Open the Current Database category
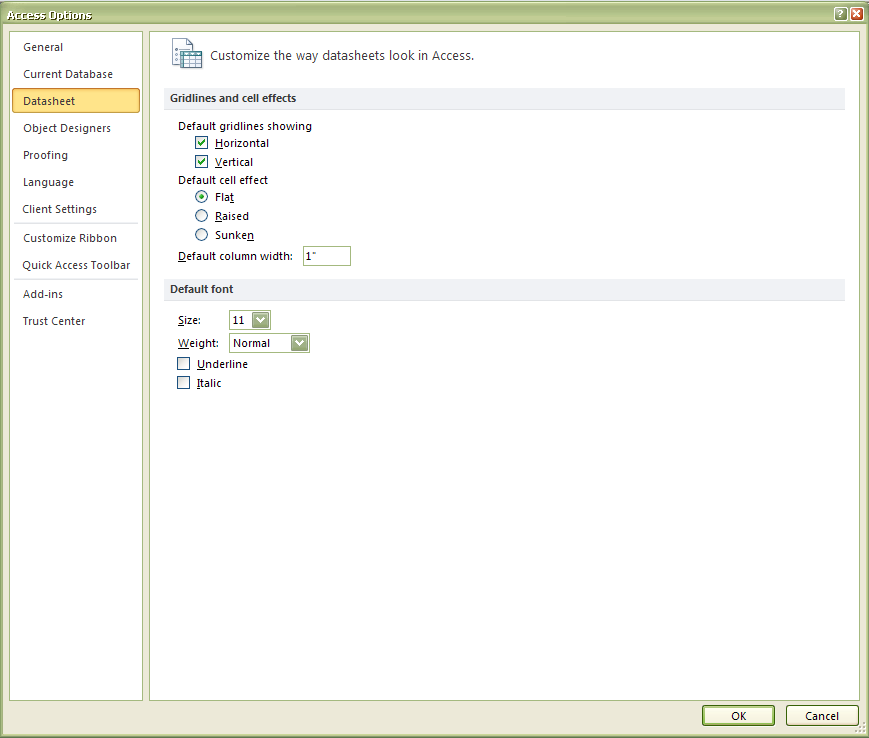The height and width of the screenshot is (738, 869). pos(76,74)
